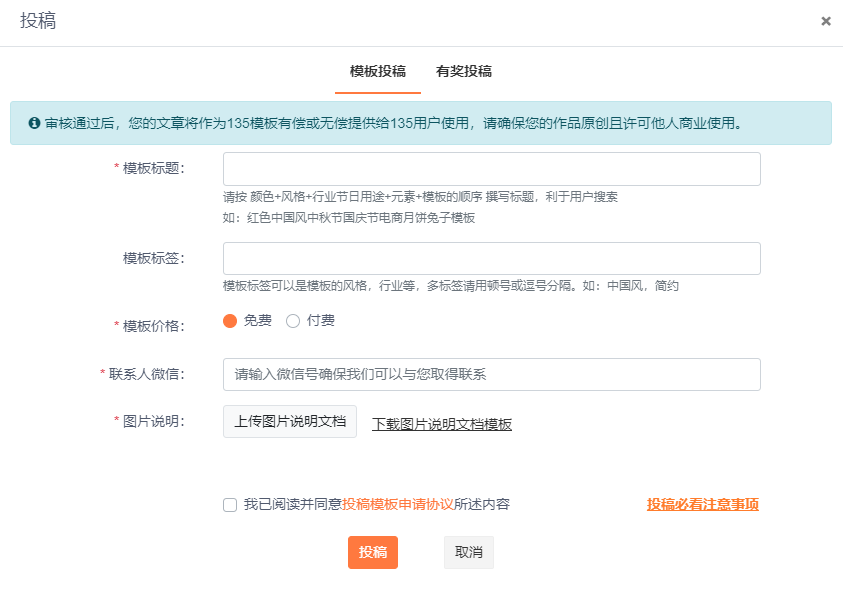Image resolution: width=843 pixels, height=596 pixels.
Task: Click the 图片说明 field label
Action: coord(153,421)
